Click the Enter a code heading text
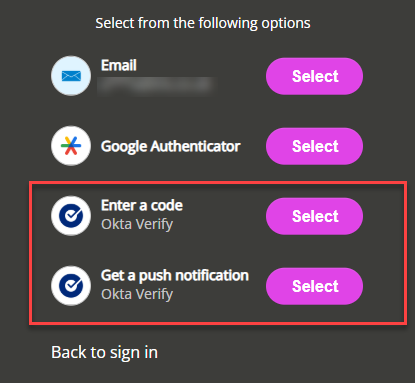Image resolution: width=415 pixels, height=383 pixels. (x=142, y=205)
